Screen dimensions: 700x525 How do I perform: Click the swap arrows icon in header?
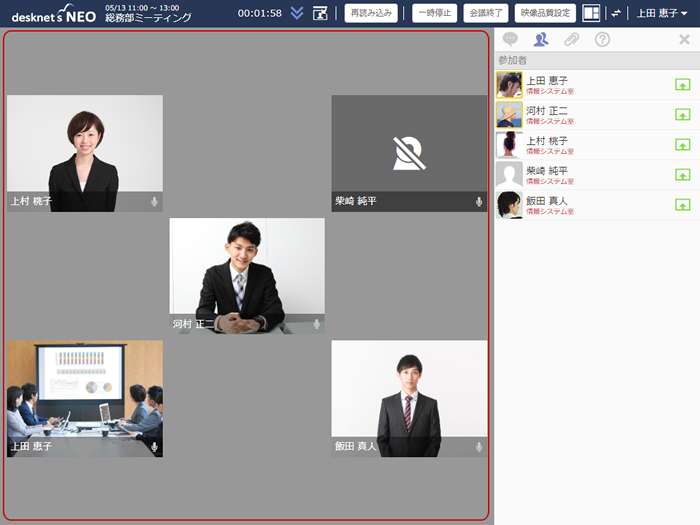[617, 13]
